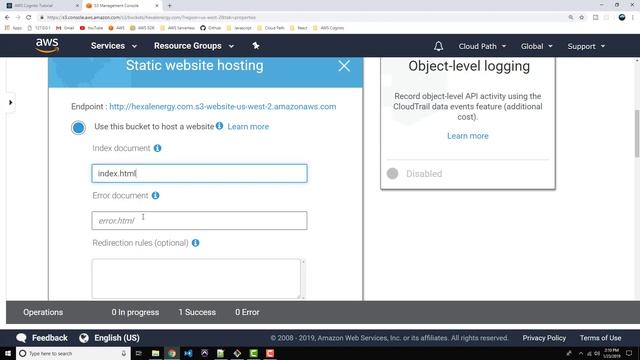This screenshot has width=640, height=360.
Task: Open the AWS Cognito bookmarks folder
Action: [329, 28]
